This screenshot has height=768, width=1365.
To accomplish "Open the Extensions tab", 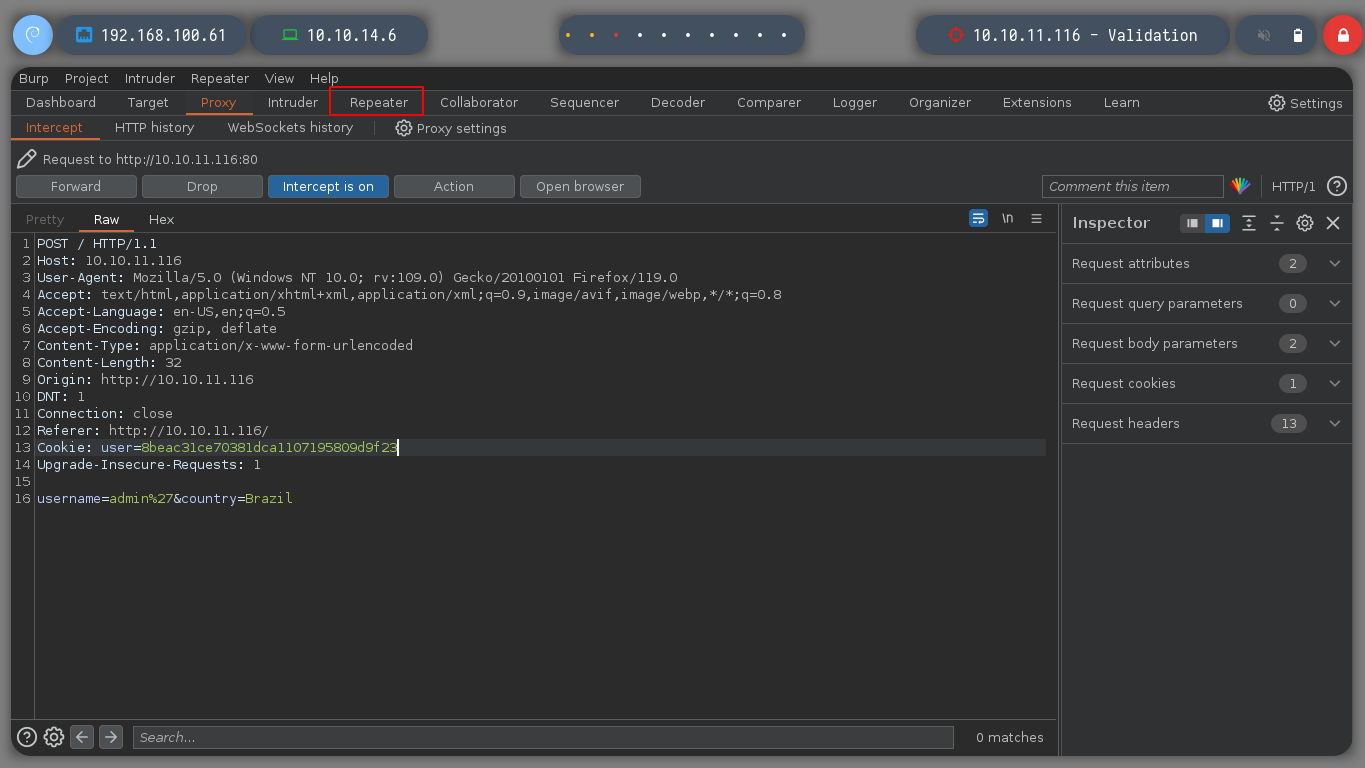I will tap(1037, 102).
